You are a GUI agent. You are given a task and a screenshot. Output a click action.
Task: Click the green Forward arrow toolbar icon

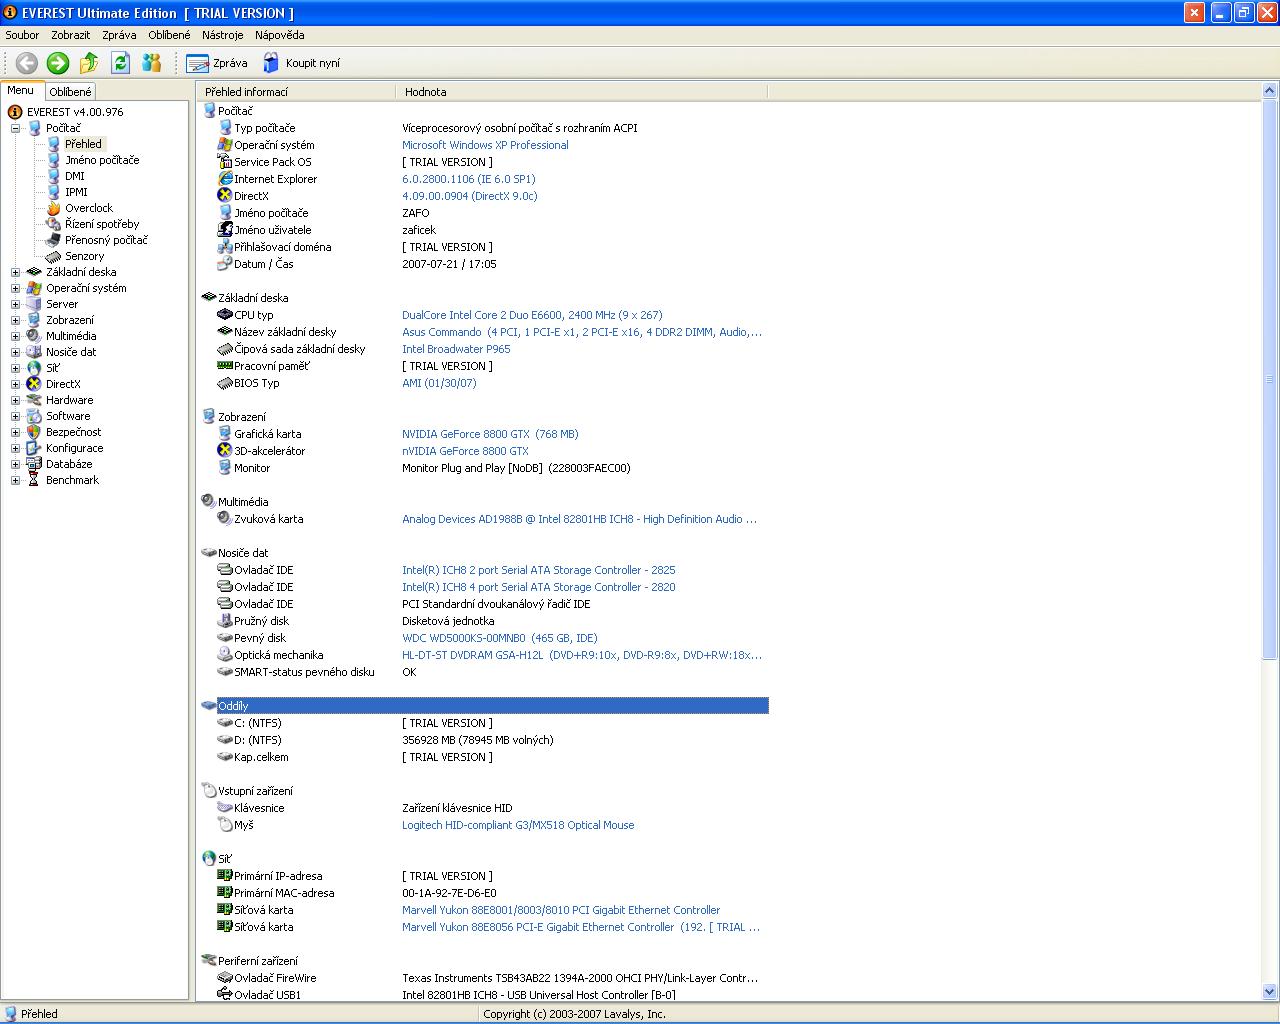pos(58,63)
